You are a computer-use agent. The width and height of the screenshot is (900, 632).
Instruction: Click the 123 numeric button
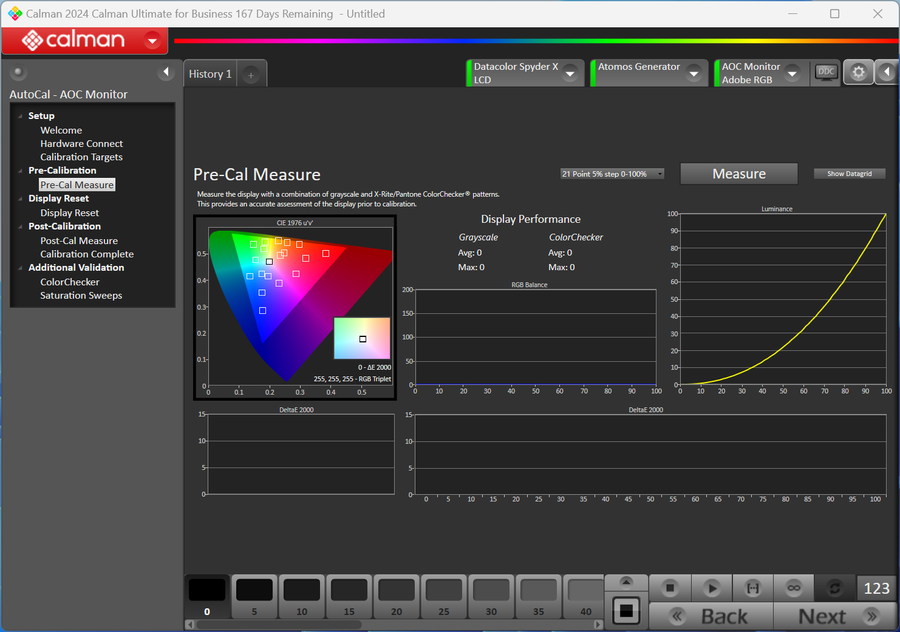point(876,588)
